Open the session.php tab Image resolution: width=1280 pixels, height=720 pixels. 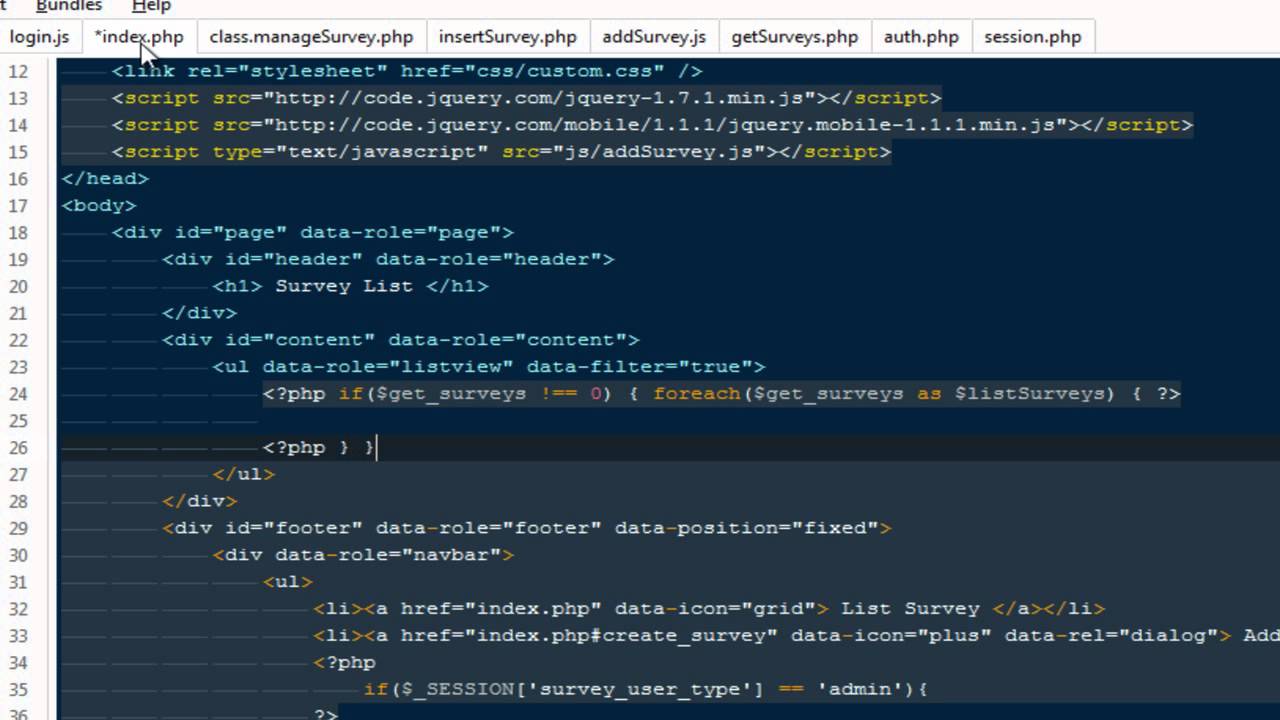pyautogui.click(x=1033, y=37)
